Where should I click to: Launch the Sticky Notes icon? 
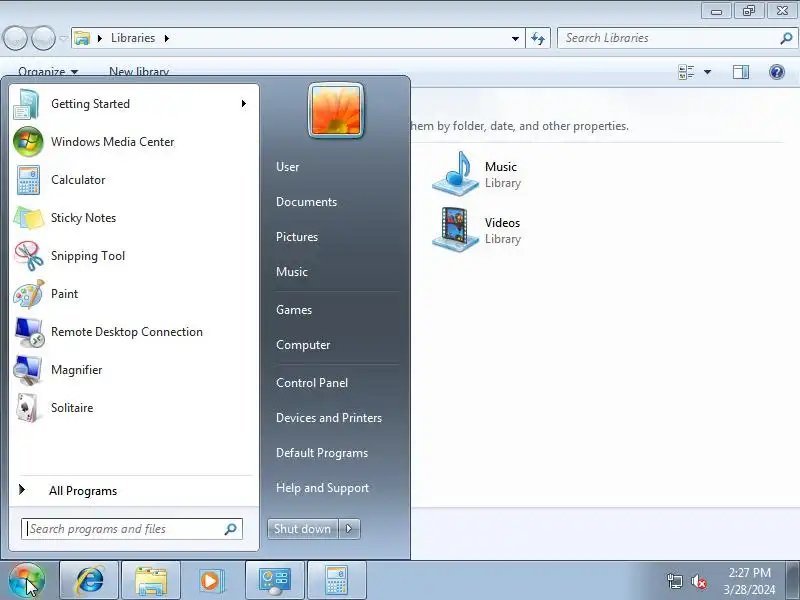[x=28, y=218]
